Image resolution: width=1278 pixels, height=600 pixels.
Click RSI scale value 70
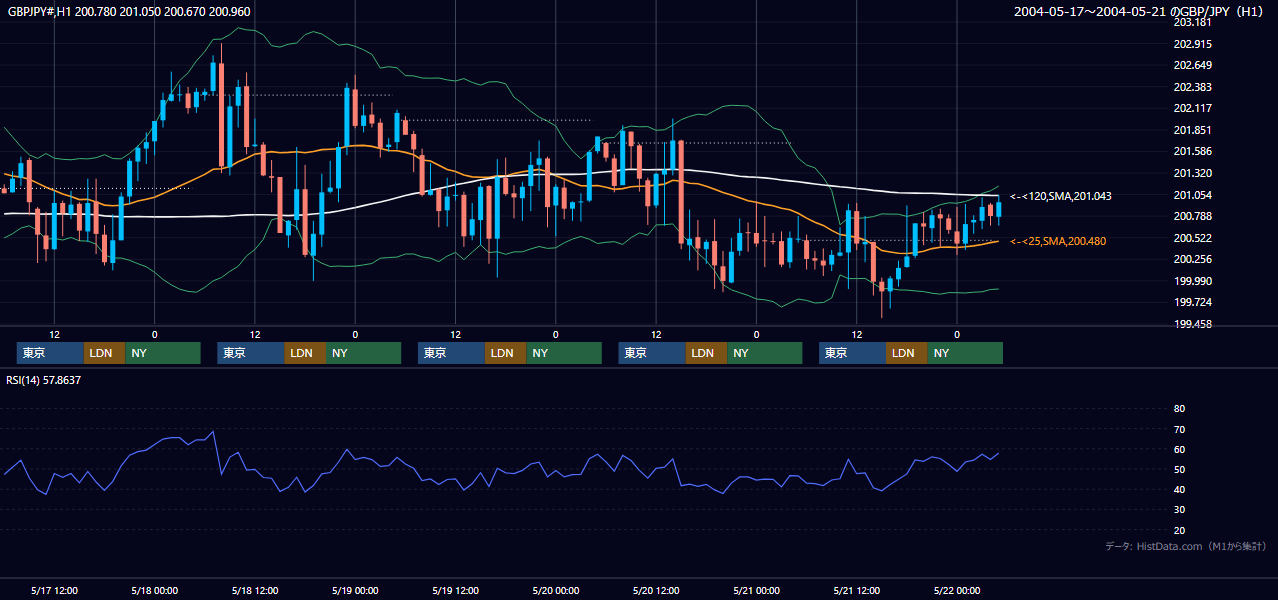pyautogui.click(x=1179, y=429)
